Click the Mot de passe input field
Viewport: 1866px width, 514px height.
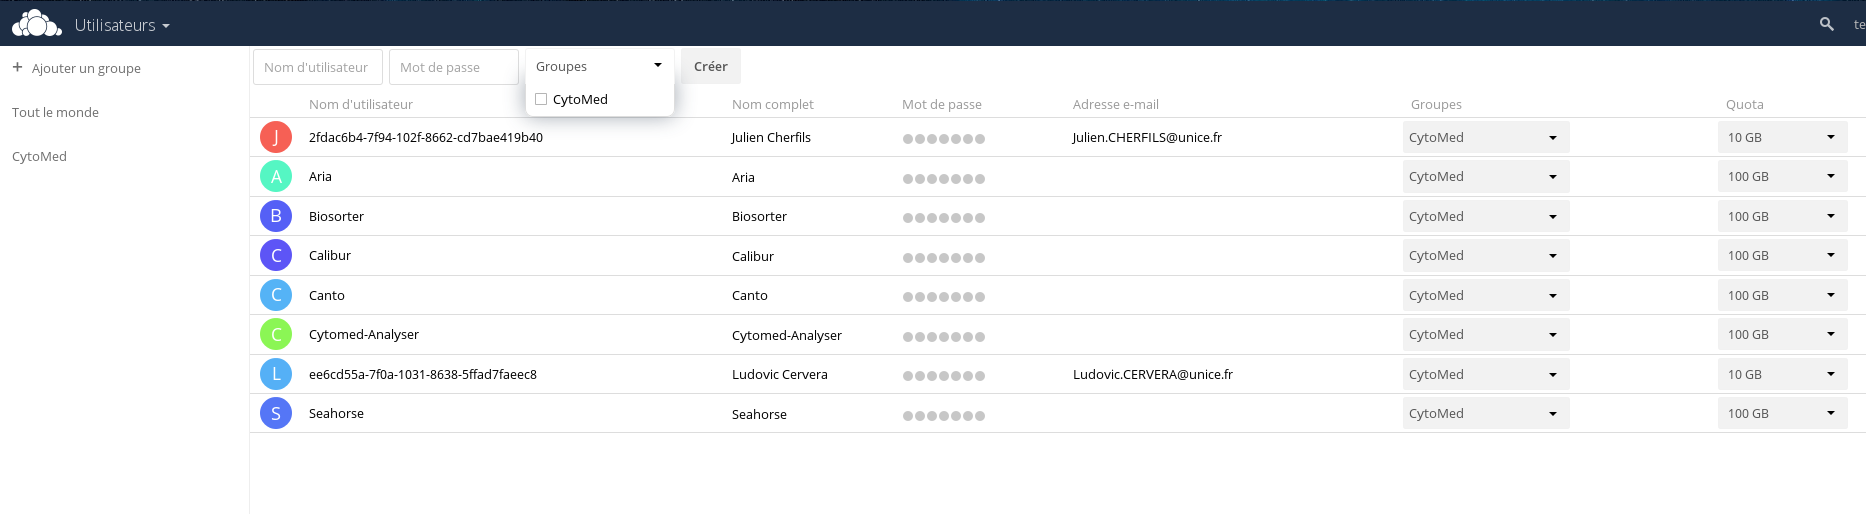[x=453, y=67]
